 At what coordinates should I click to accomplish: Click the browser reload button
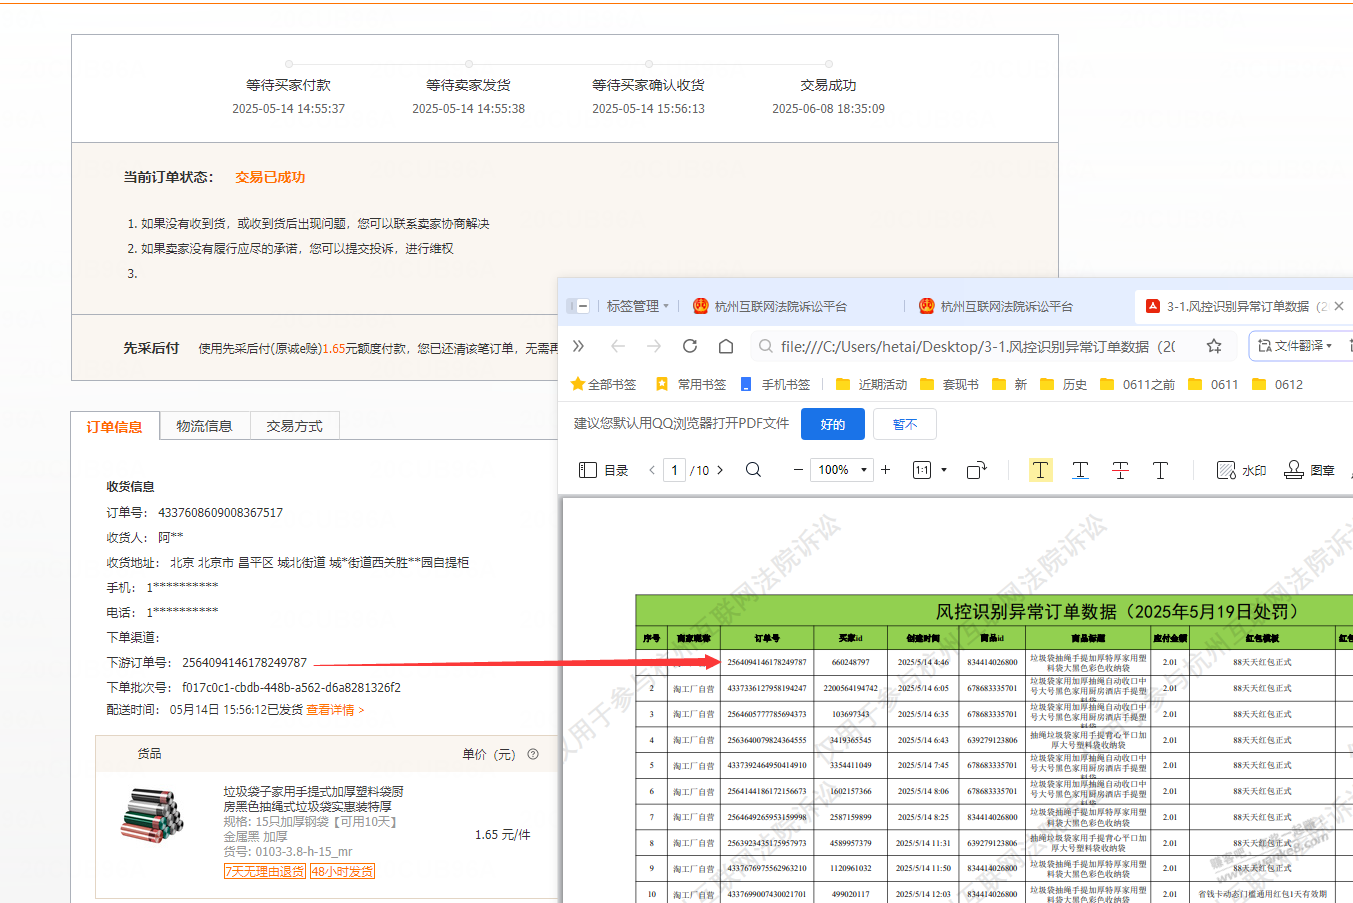690,346
